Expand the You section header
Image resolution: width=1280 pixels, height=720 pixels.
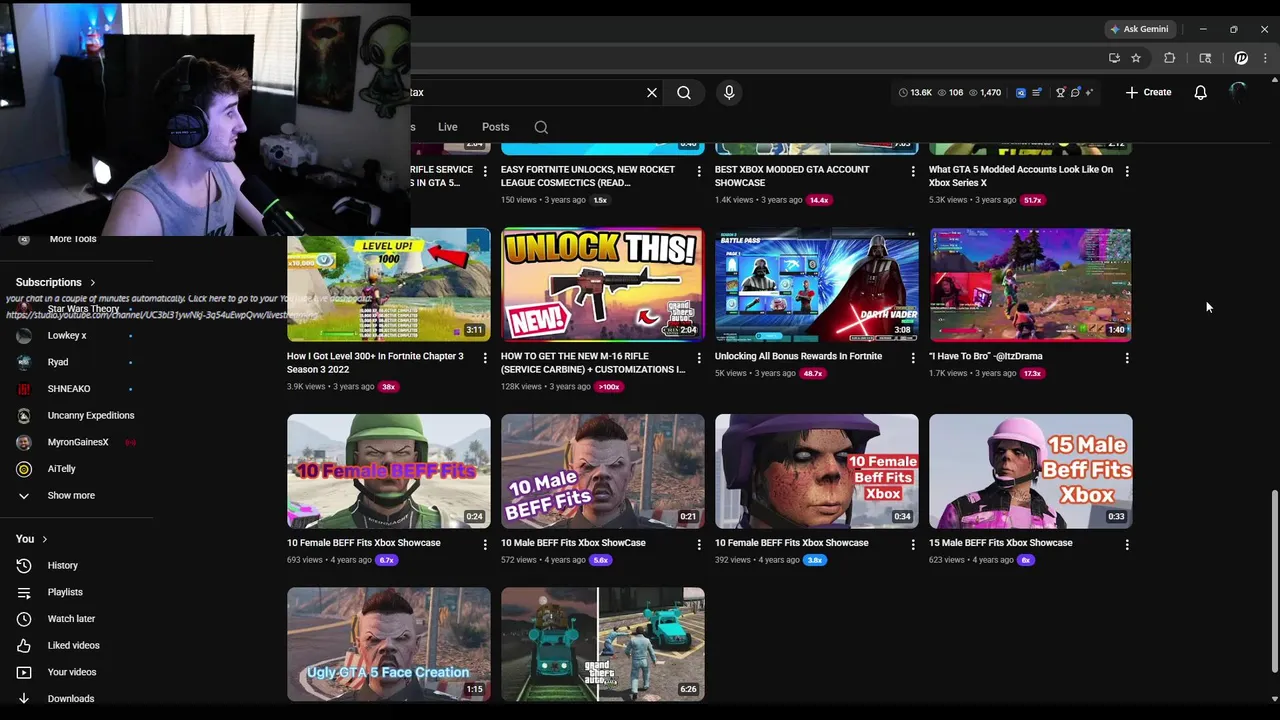pos(31,539)
